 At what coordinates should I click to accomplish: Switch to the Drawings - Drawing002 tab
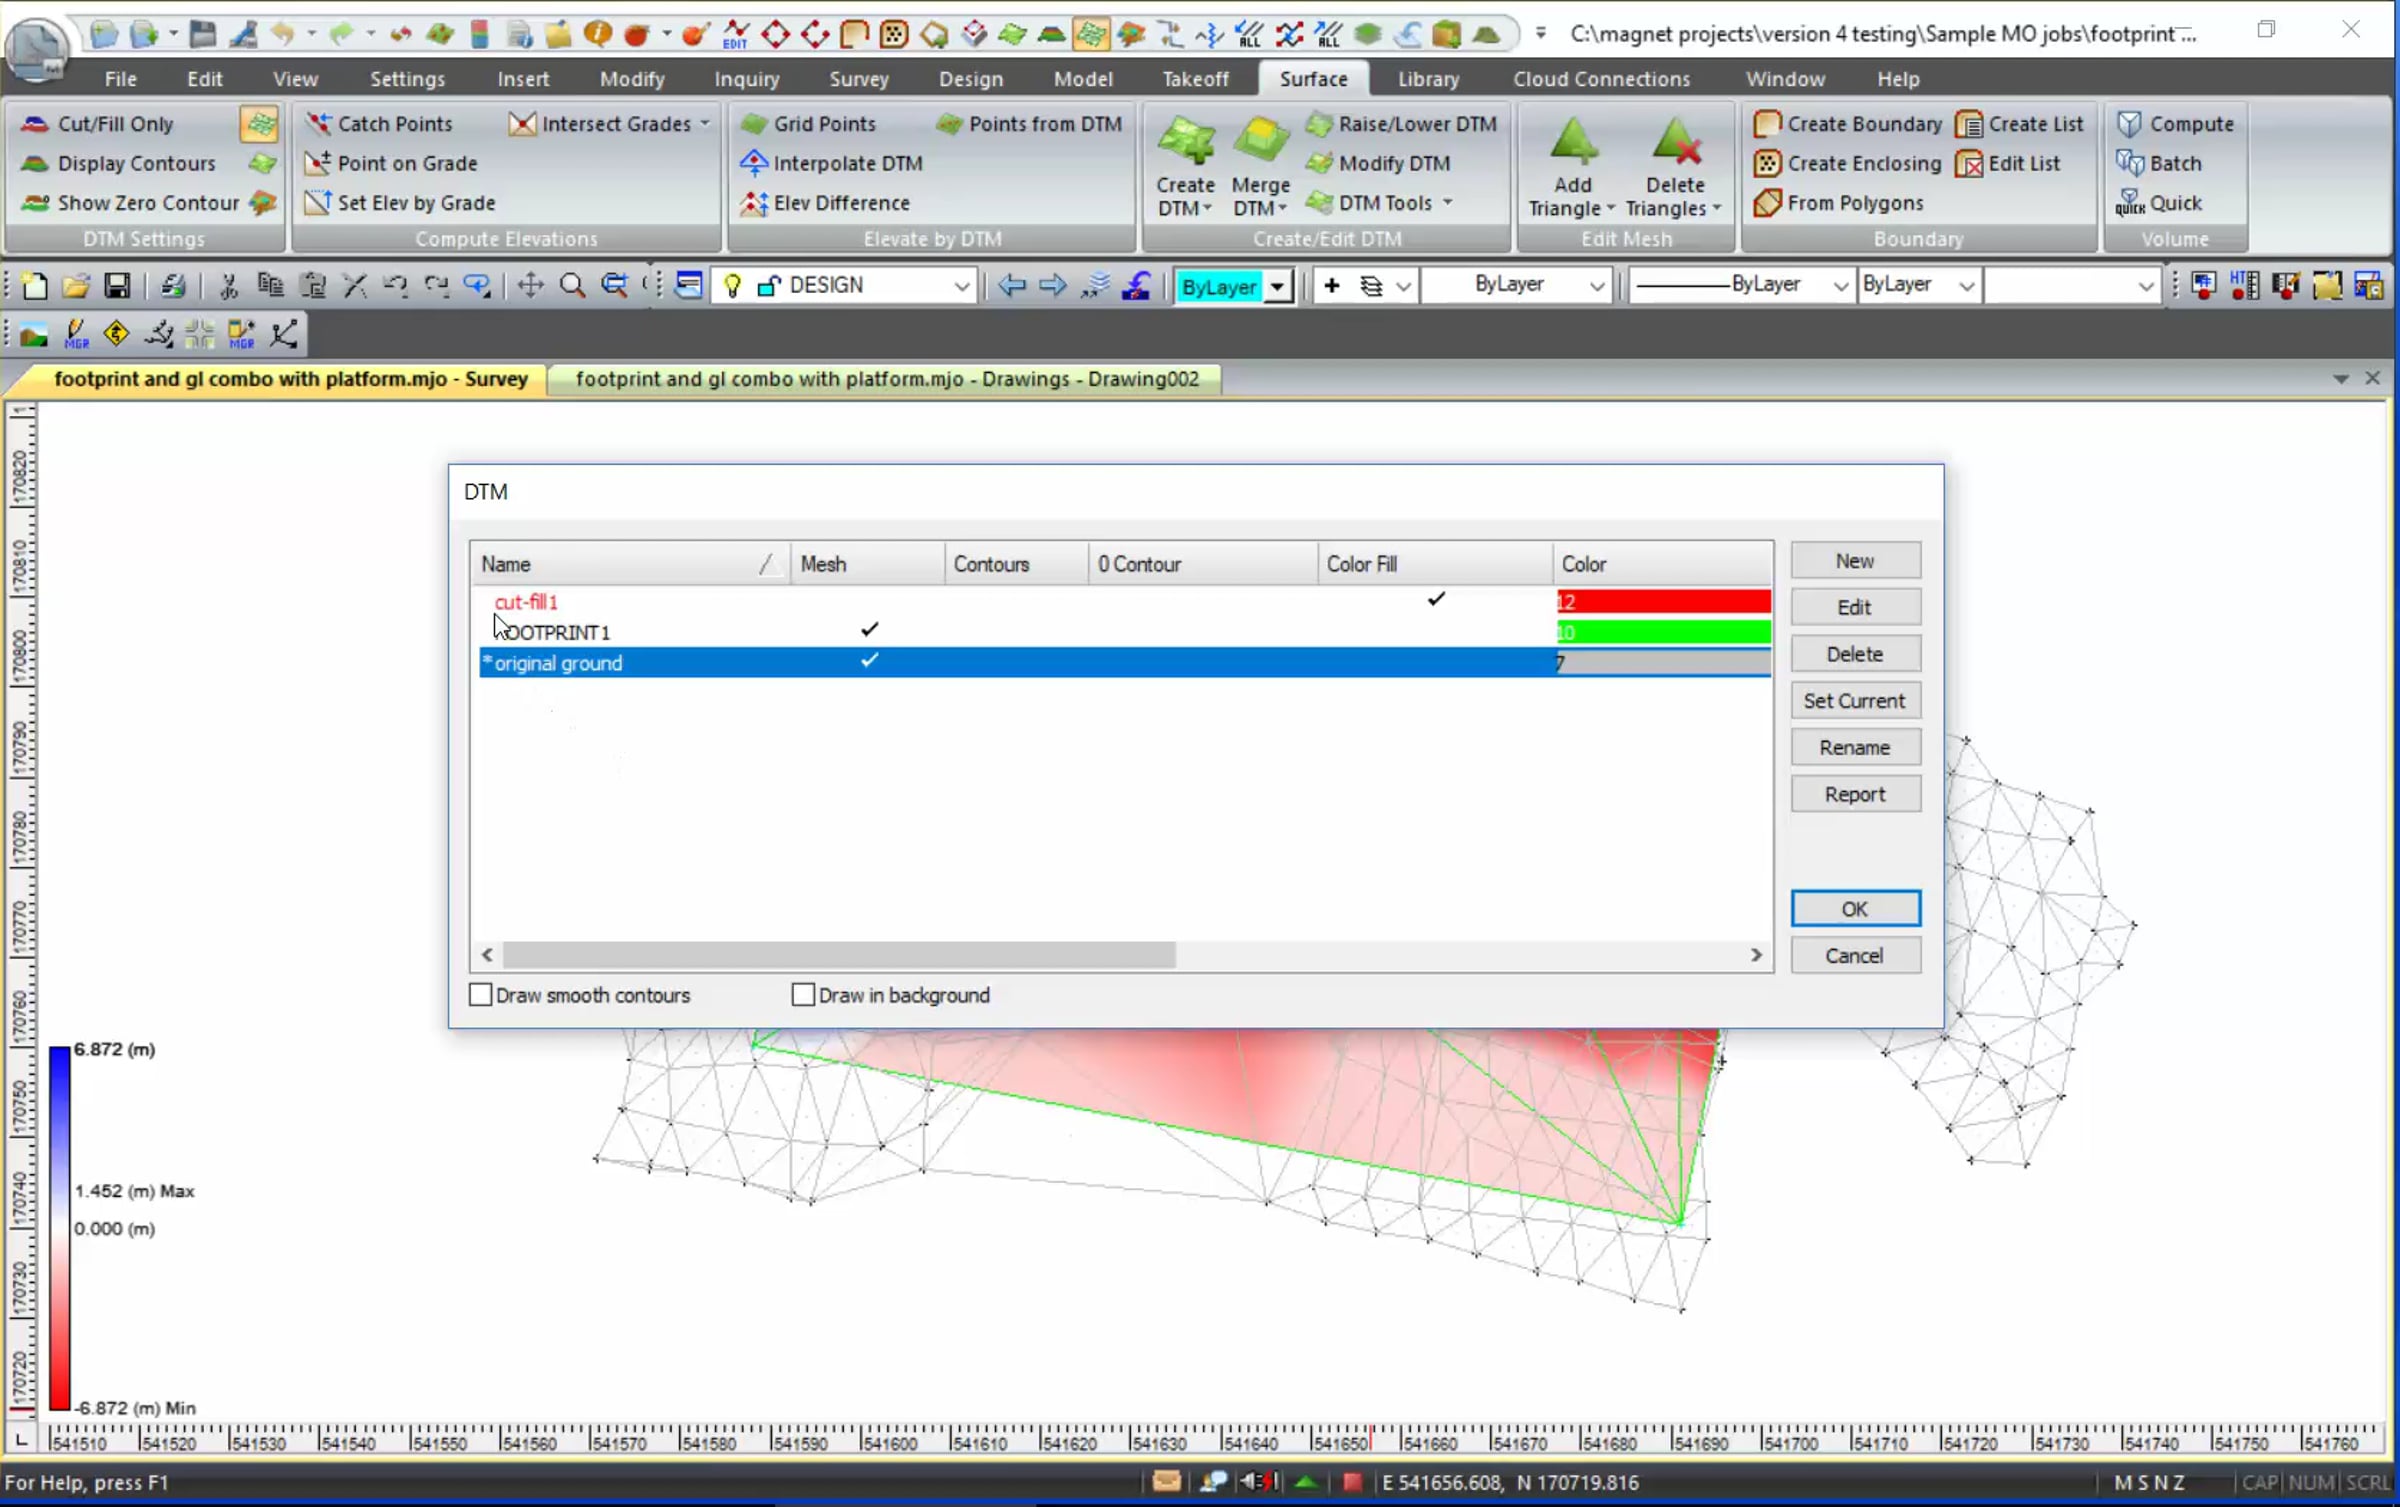click(886, 379)
